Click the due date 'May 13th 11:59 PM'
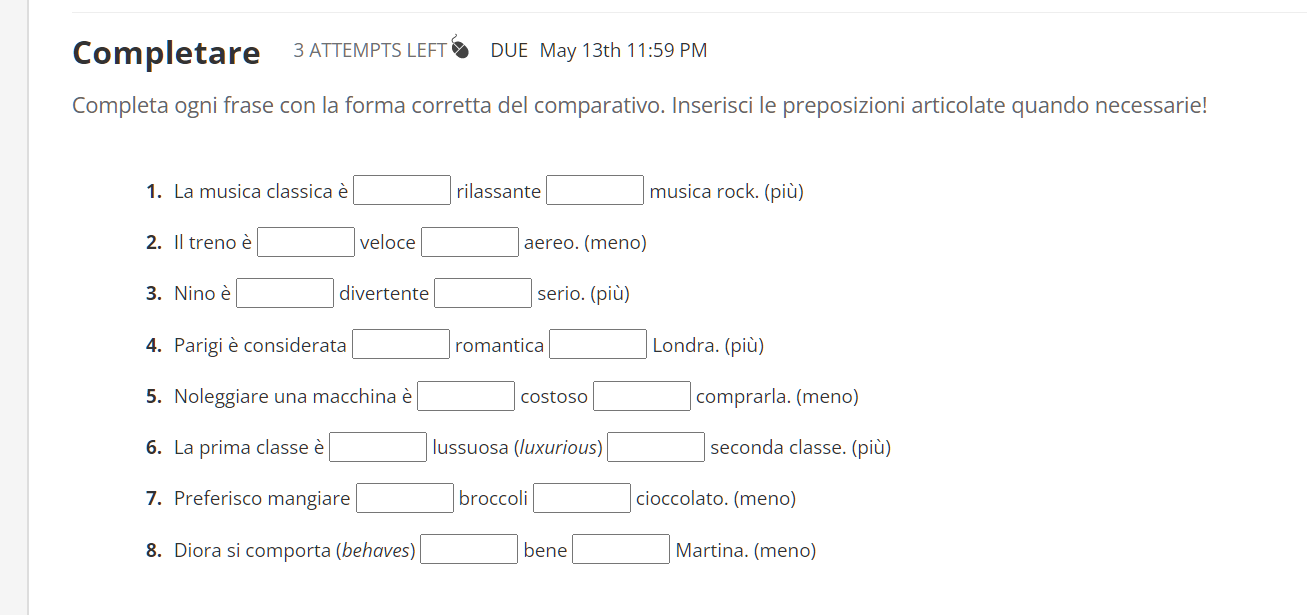The image size is (1307, 615). pyautogui.click(x=622, y=50)
